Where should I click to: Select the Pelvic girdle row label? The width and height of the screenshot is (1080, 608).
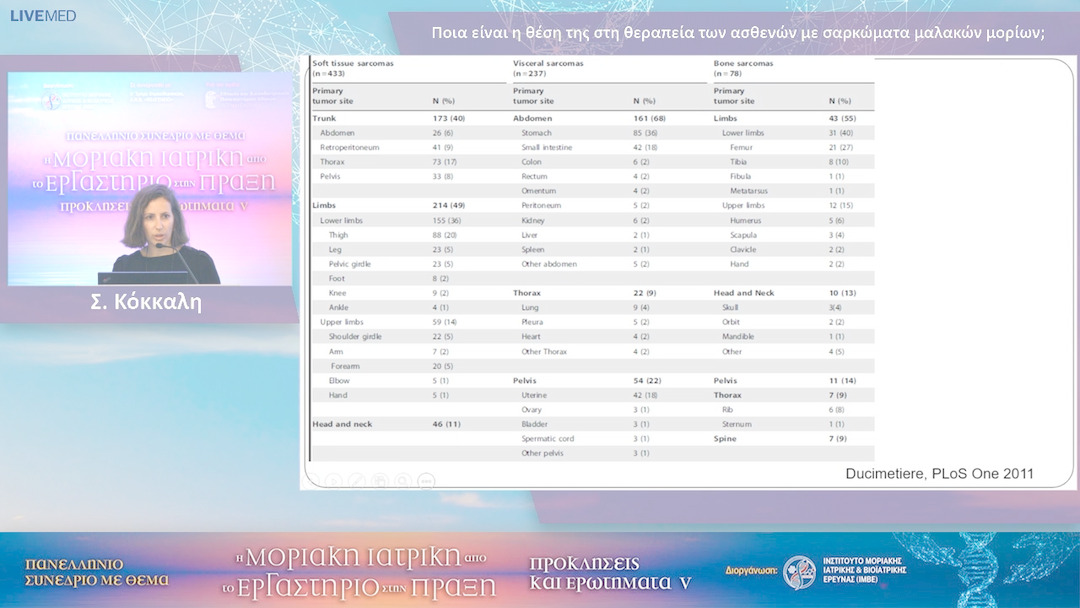(350, 264)
